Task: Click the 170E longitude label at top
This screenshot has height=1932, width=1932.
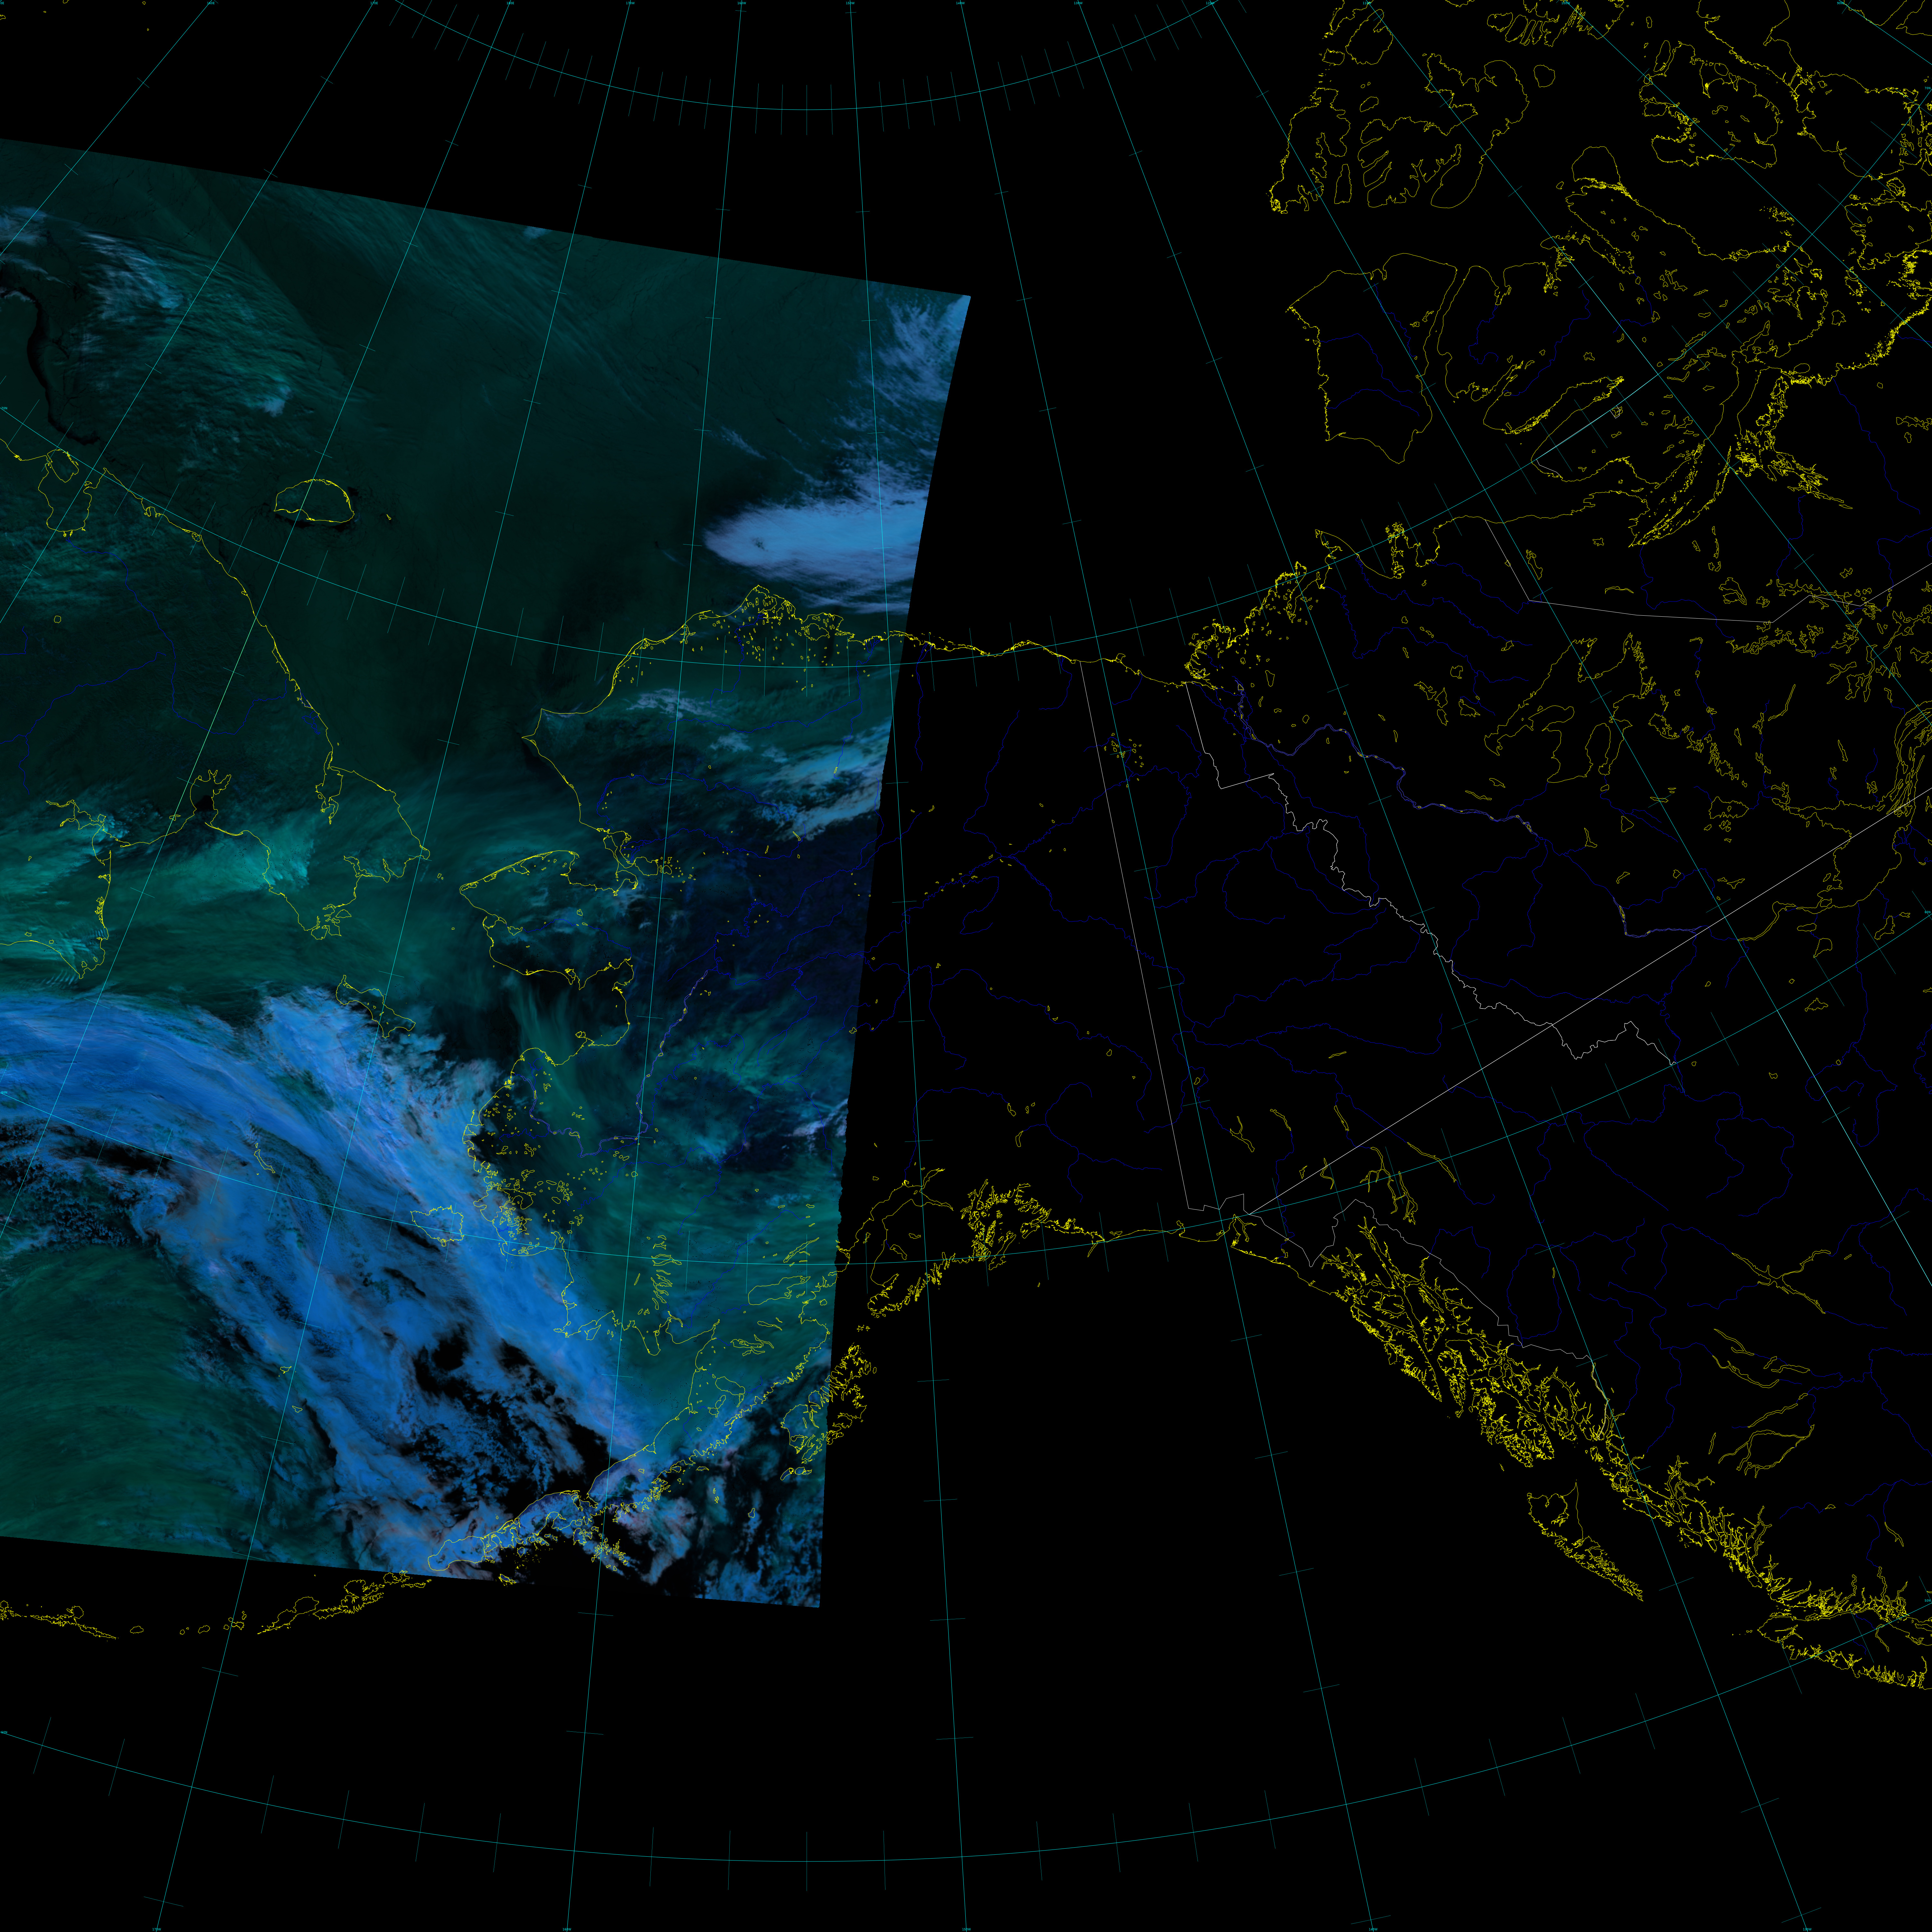Action: pos(374,3)
